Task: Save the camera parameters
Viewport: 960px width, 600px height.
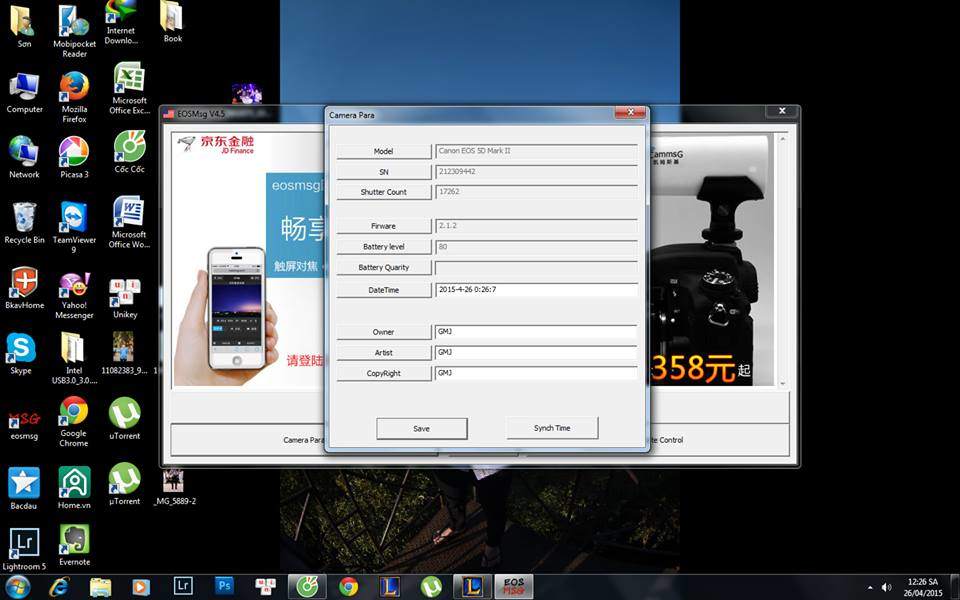Action: pyautogui.click(x=422, y=429)
